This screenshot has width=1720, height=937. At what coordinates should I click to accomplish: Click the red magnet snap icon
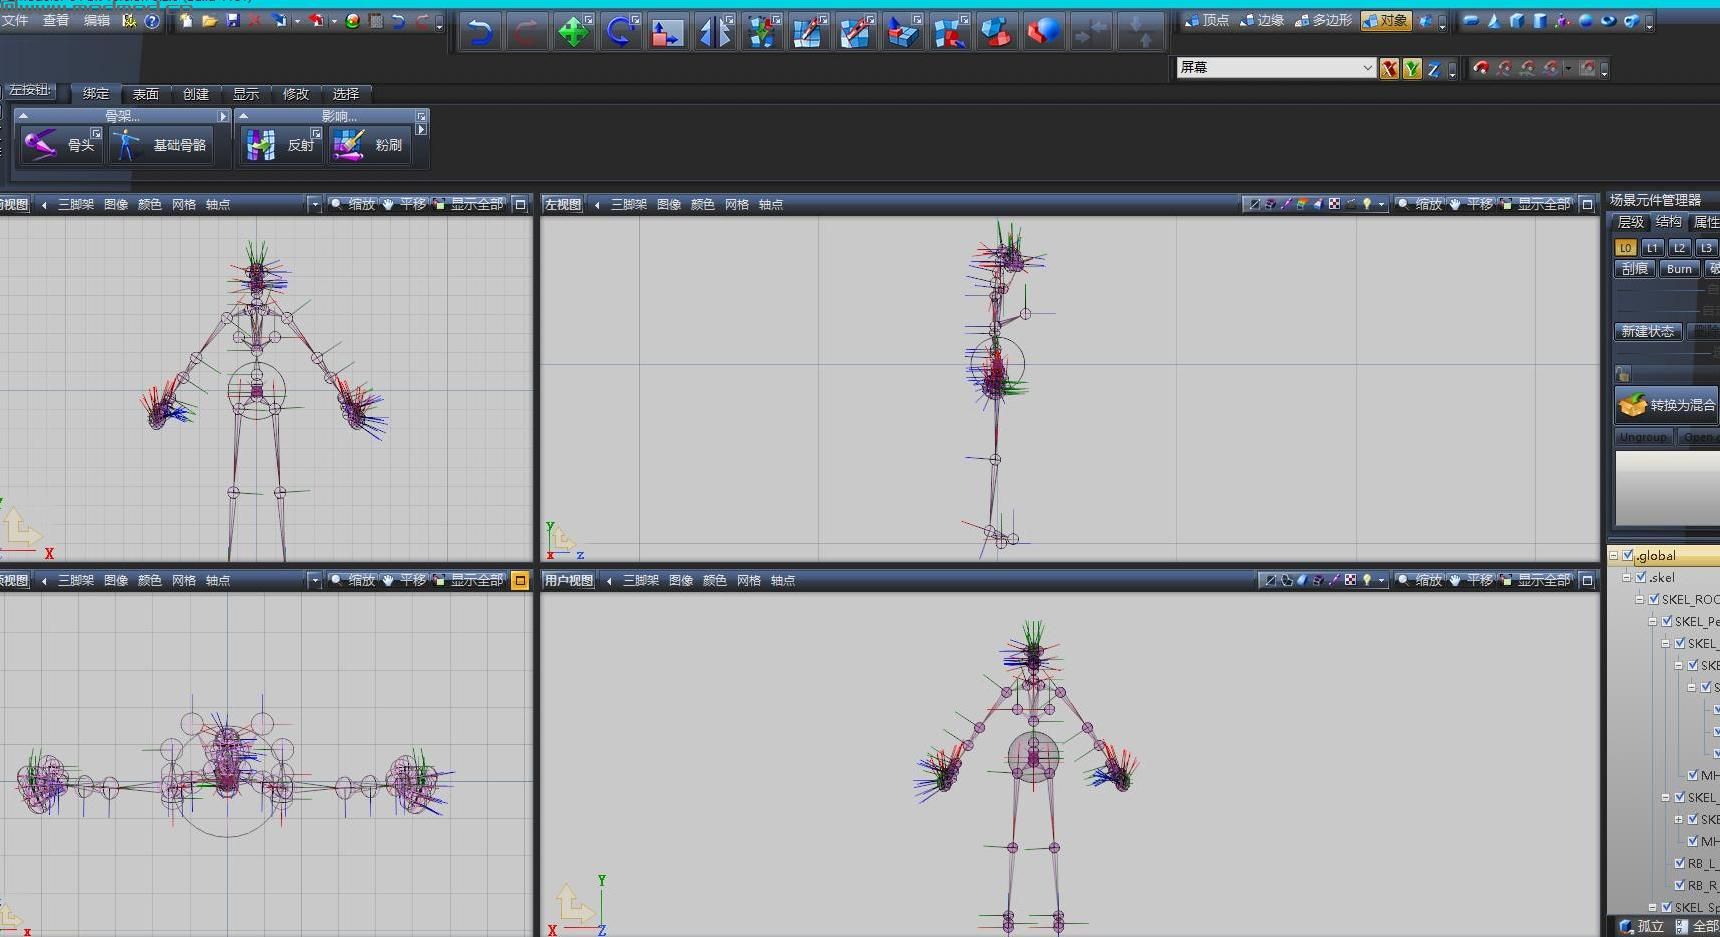[x=1481, y=68]
